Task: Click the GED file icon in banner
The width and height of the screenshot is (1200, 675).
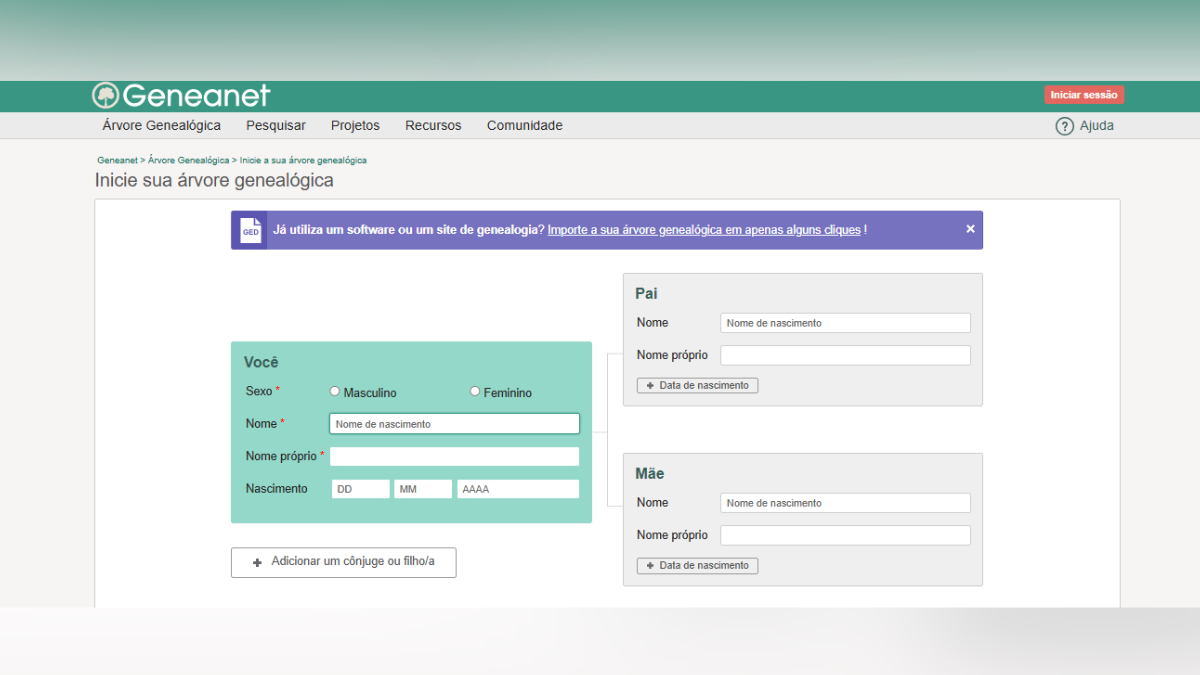Action: click(250, 230)
